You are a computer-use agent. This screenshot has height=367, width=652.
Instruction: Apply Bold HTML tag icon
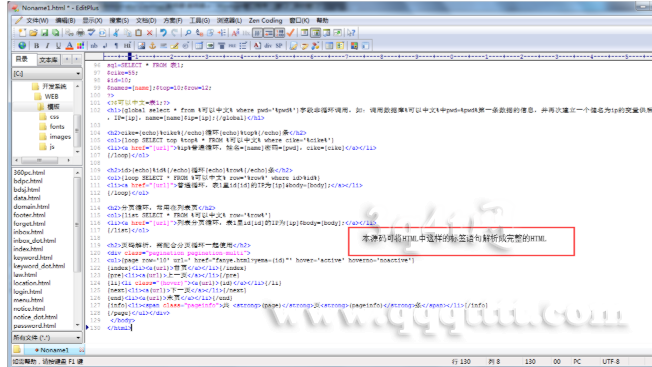coord(37,46)
